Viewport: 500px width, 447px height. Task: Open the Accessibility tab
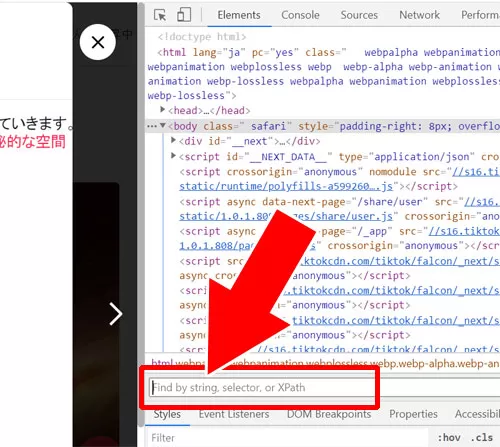(x=477, y=414)
